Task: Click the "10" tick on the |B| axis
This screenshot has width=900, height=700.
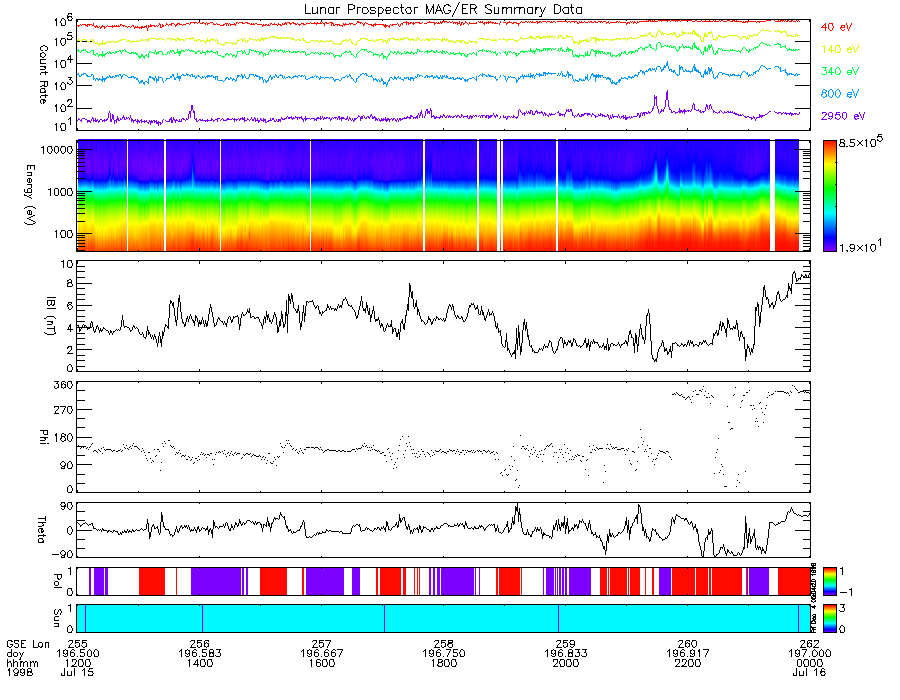Action: tap(67, 265)
